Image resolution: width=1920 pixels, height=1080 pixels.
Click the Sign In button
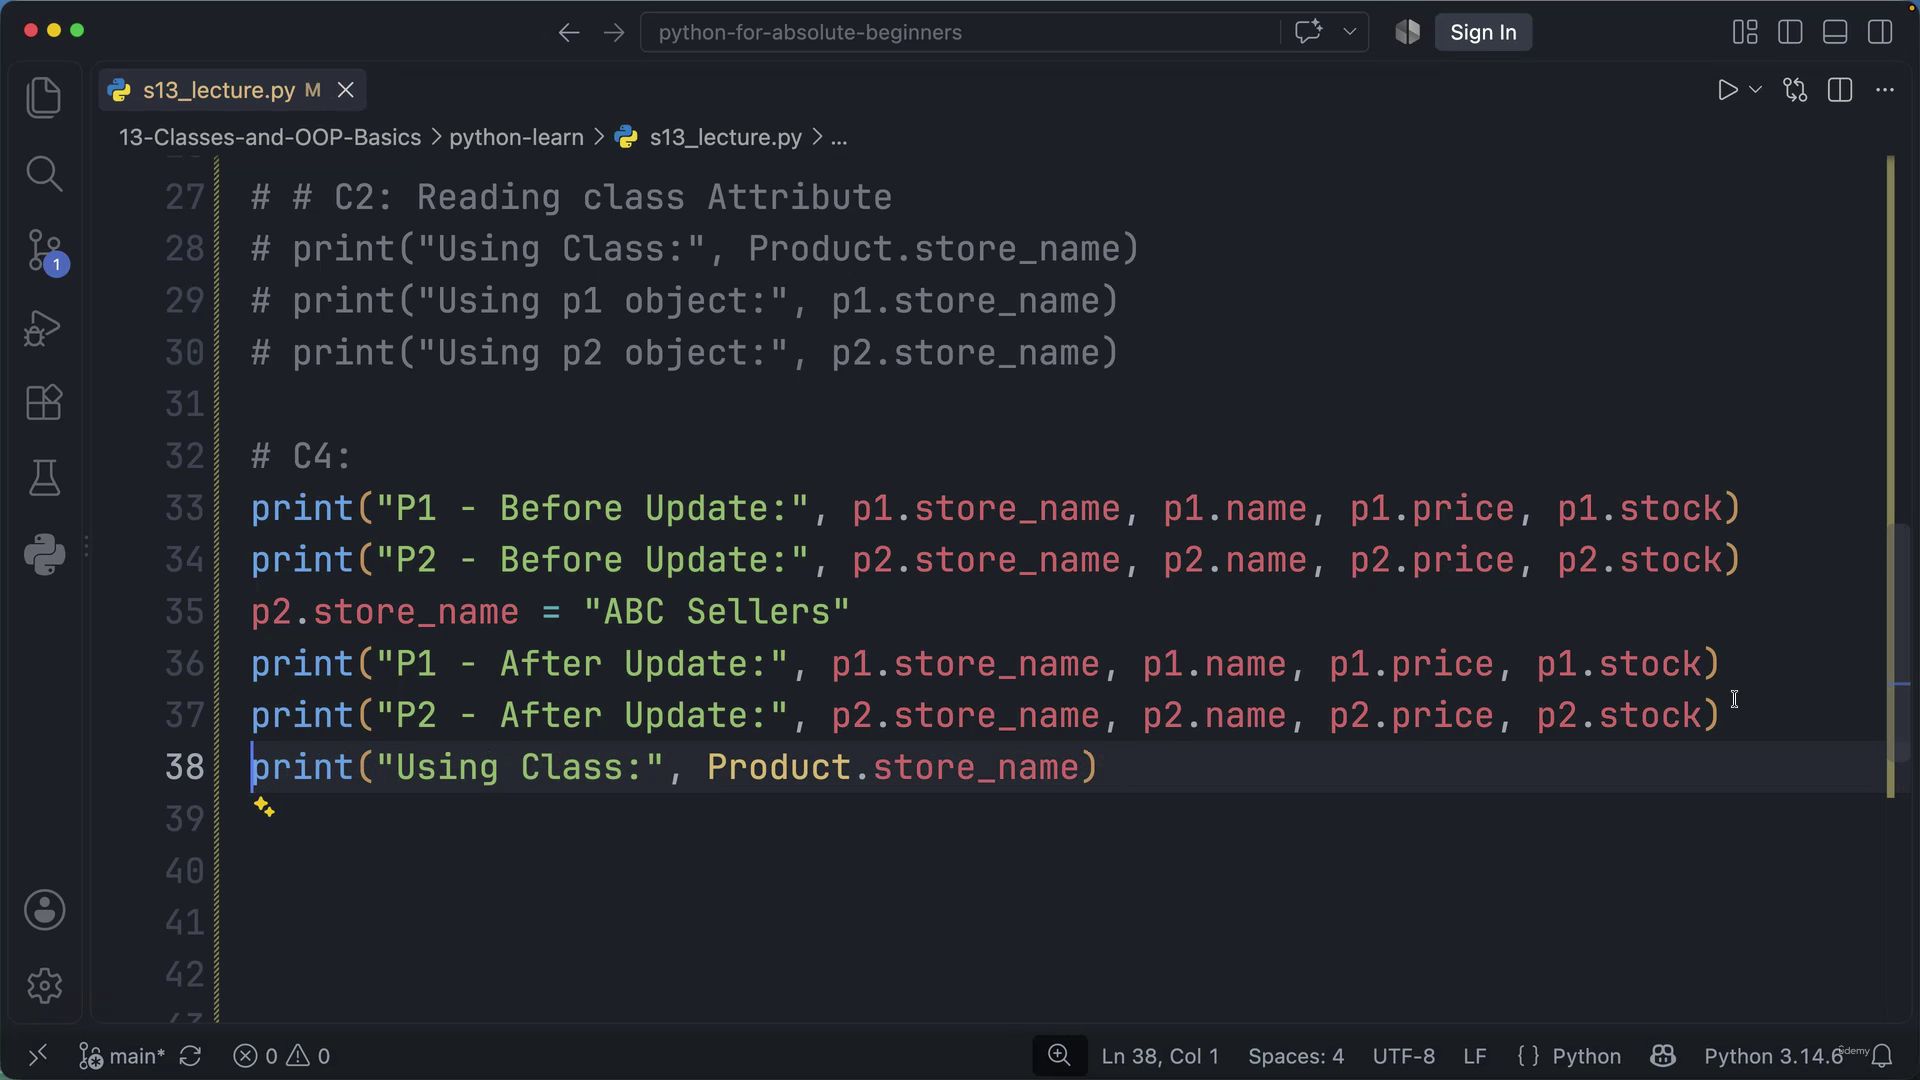1483,32
